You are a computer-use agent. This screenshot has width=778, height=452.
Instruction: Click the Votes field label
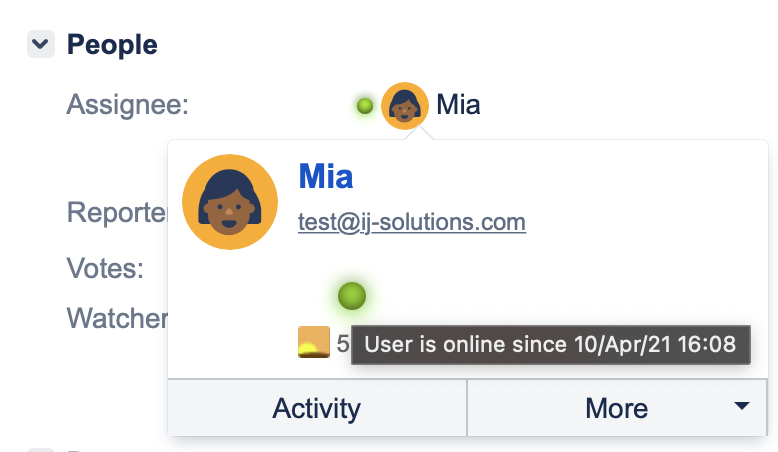105,268
